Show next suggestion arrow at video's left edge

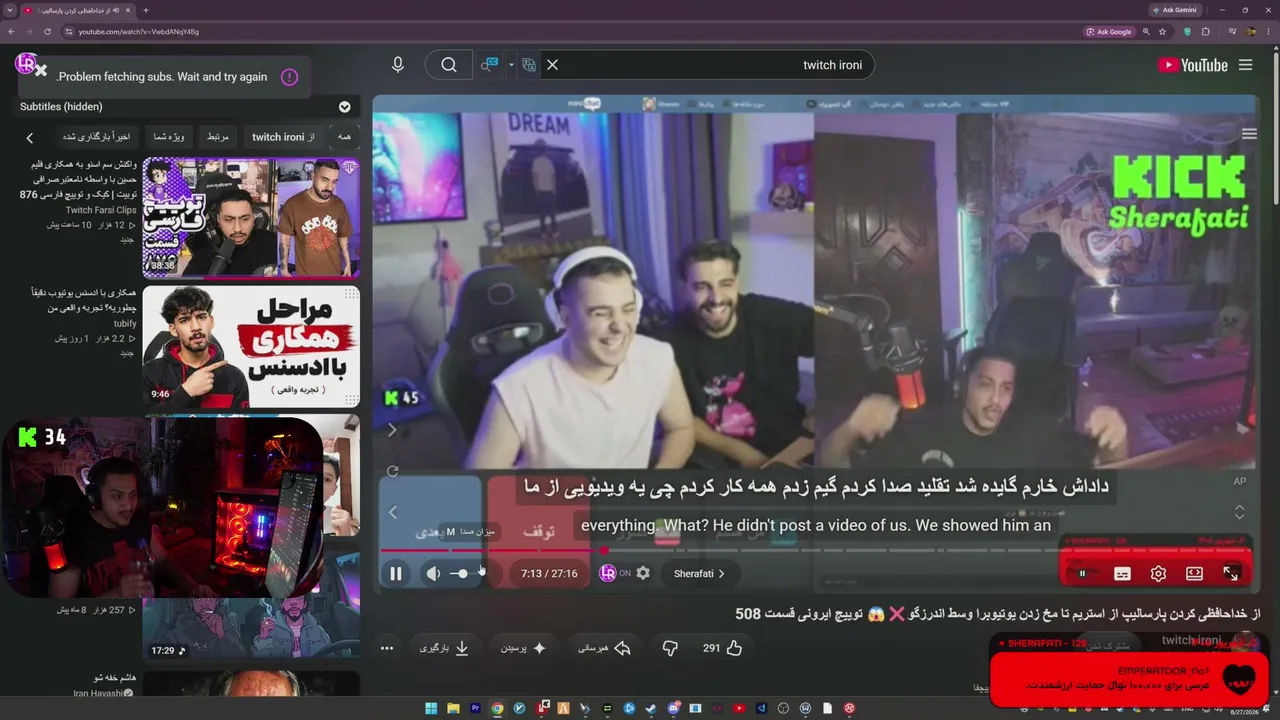[392, 430]
